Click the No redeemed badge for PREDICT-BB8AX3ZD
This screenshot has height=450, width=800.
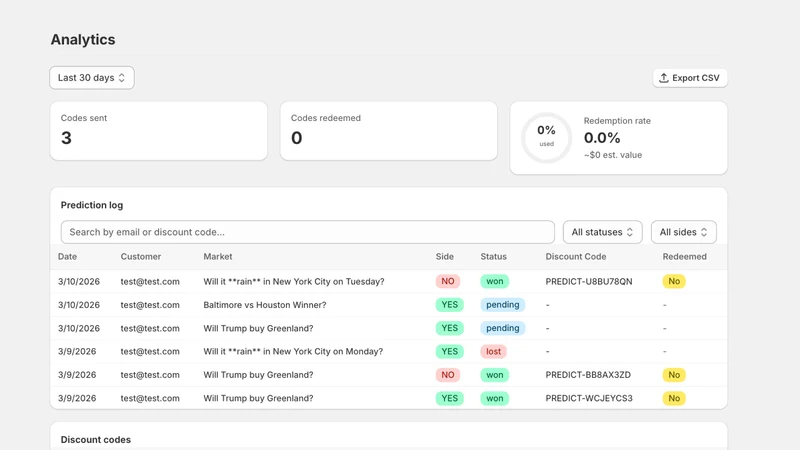coord(674,375)
